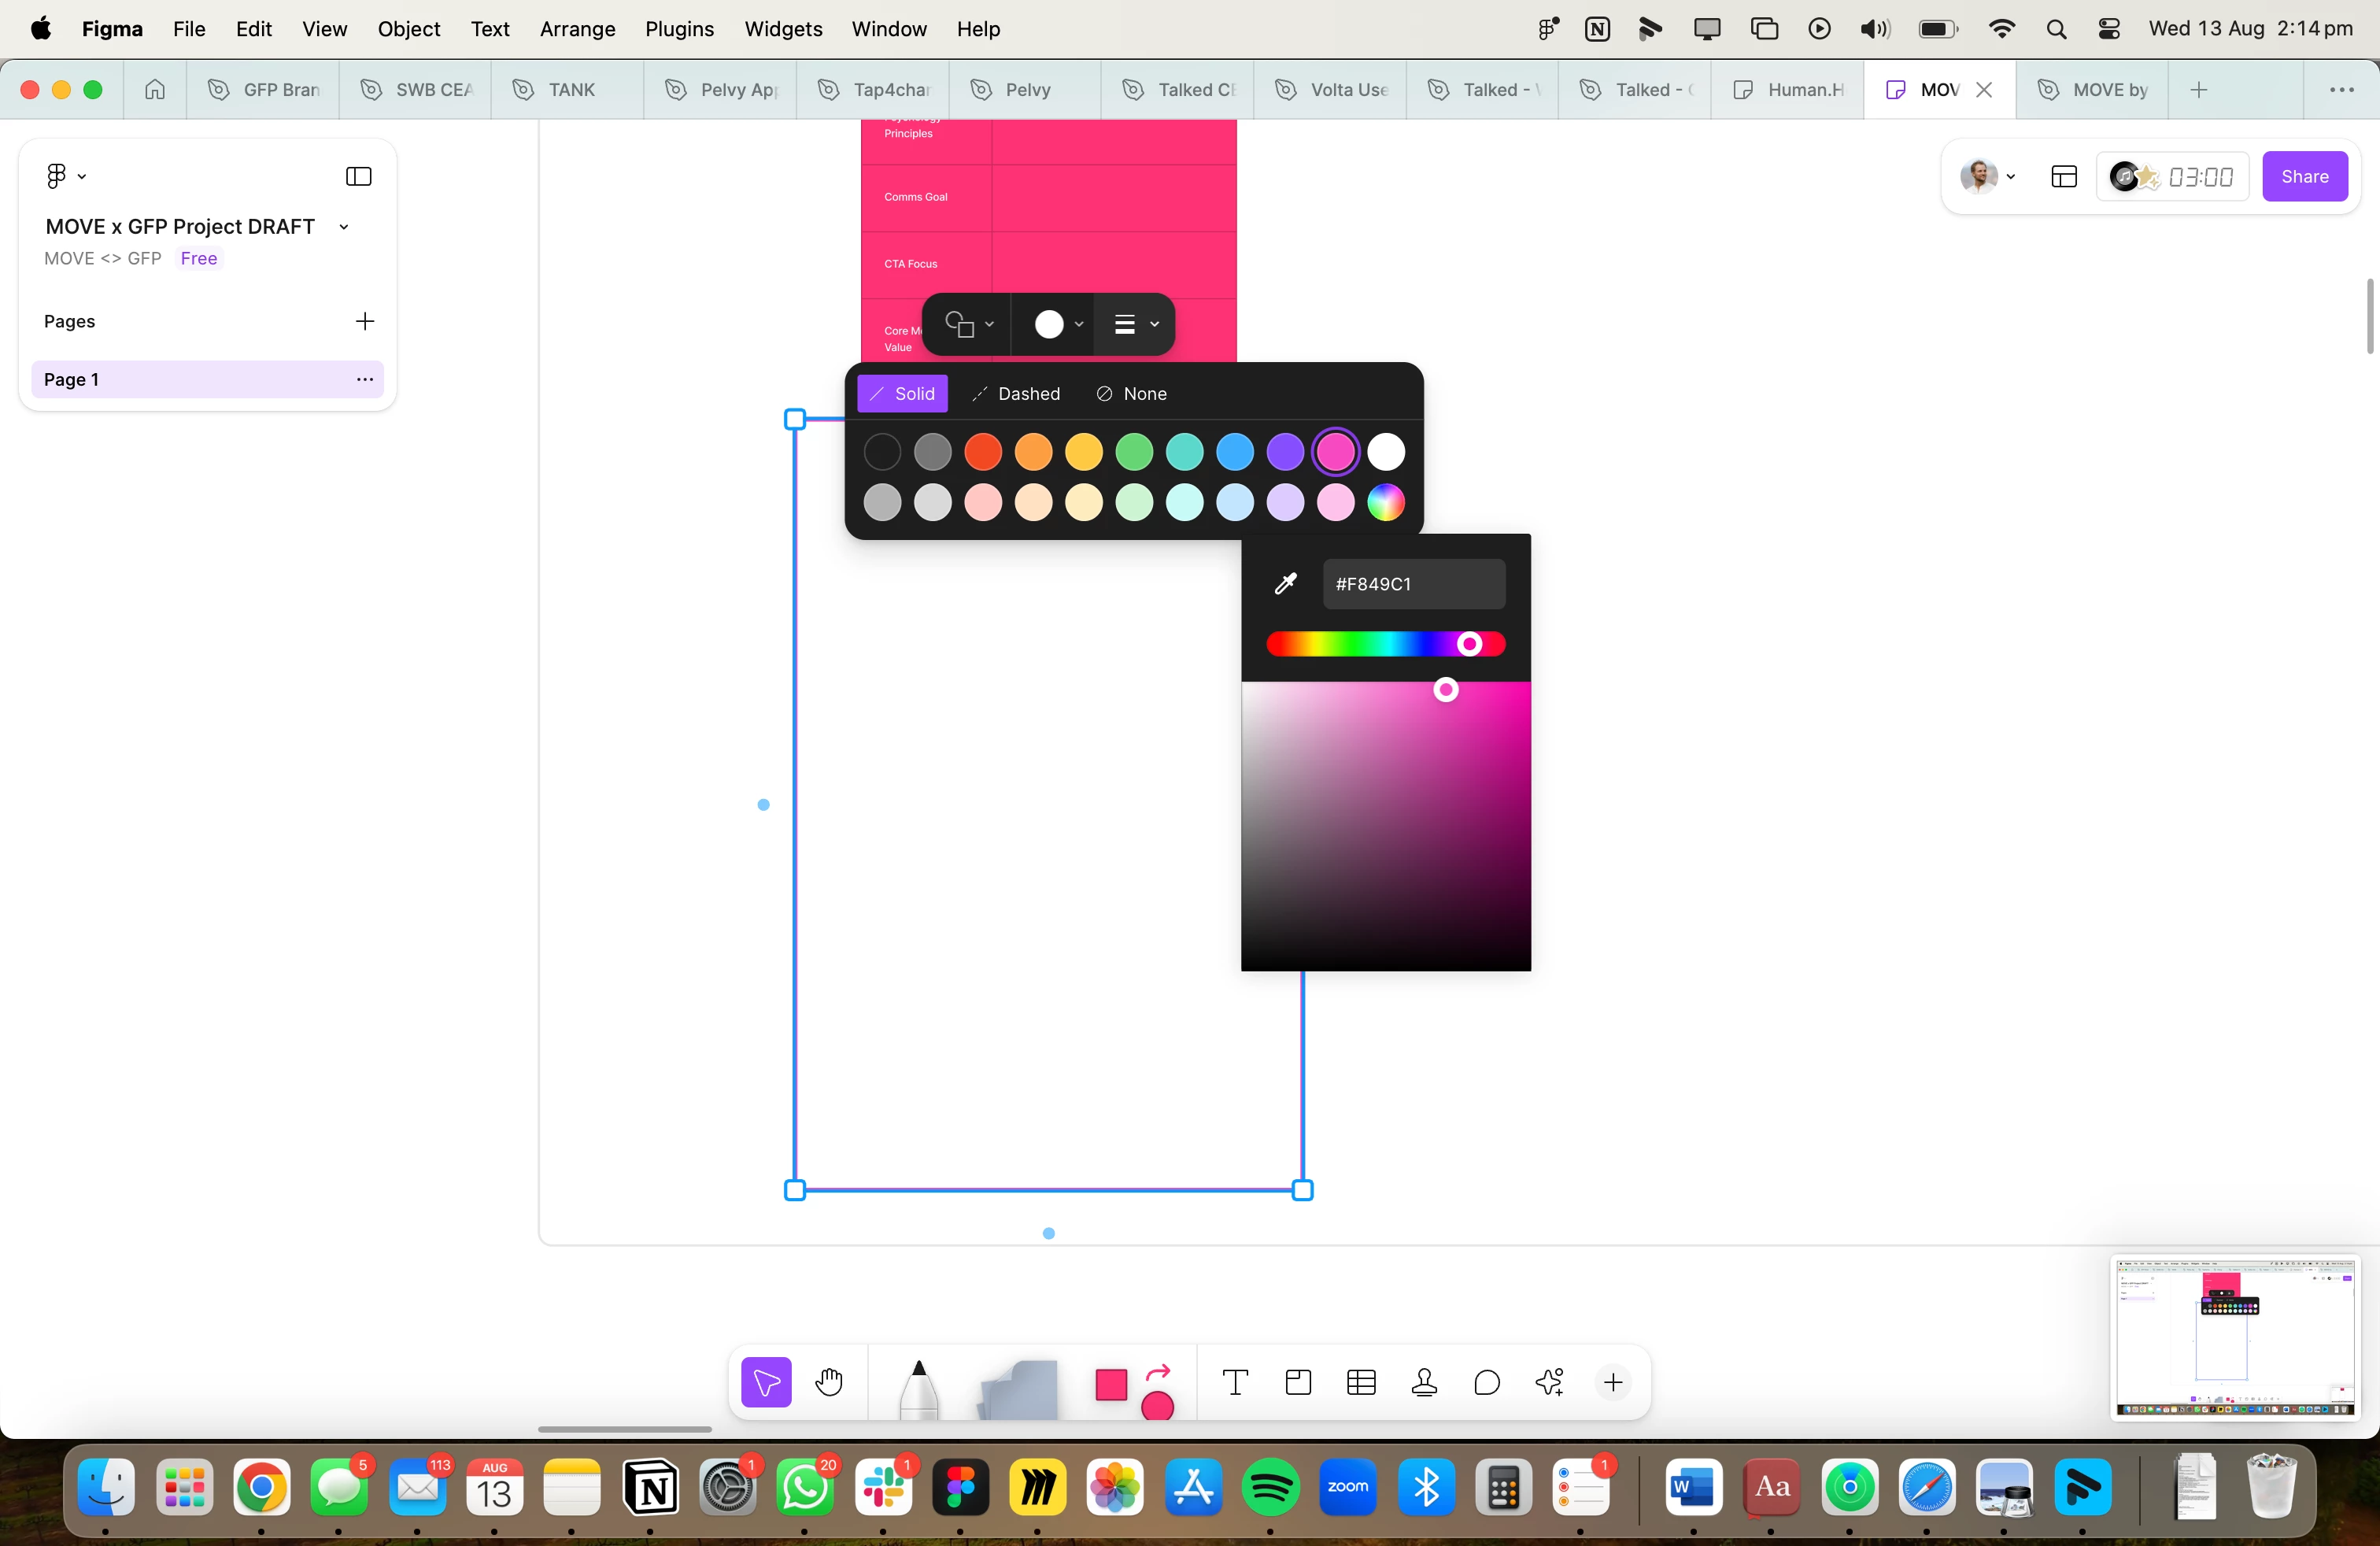
Task: Open the View menu
Action: point(324,29)
